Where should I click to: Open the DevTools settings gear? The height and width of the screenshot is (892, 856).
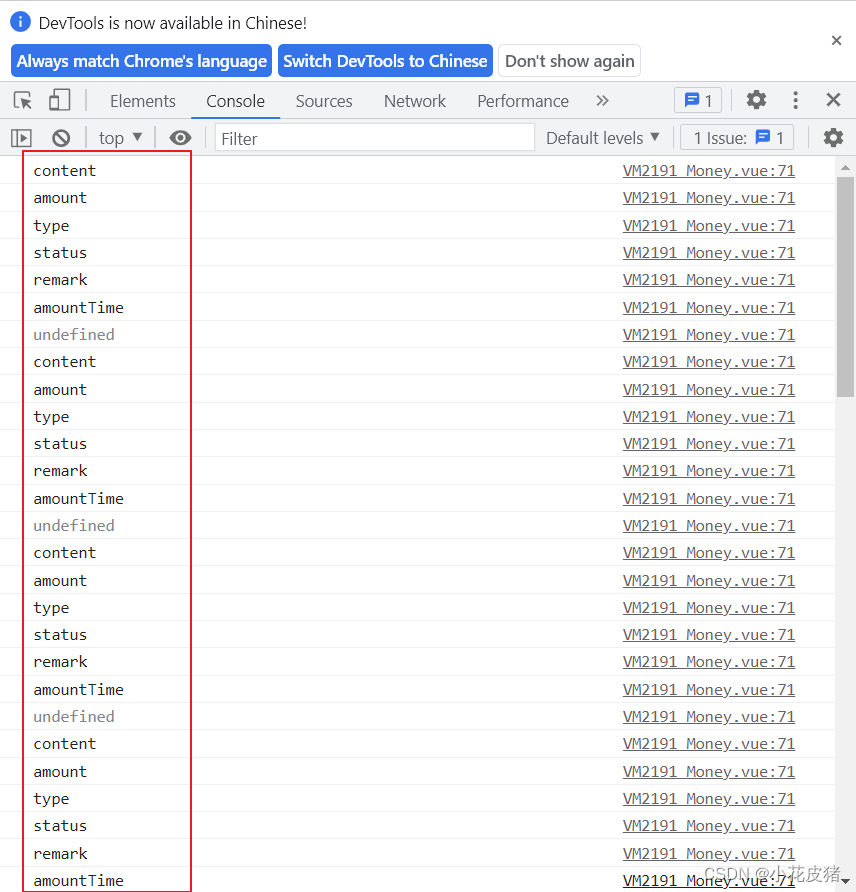click(756, 100)
